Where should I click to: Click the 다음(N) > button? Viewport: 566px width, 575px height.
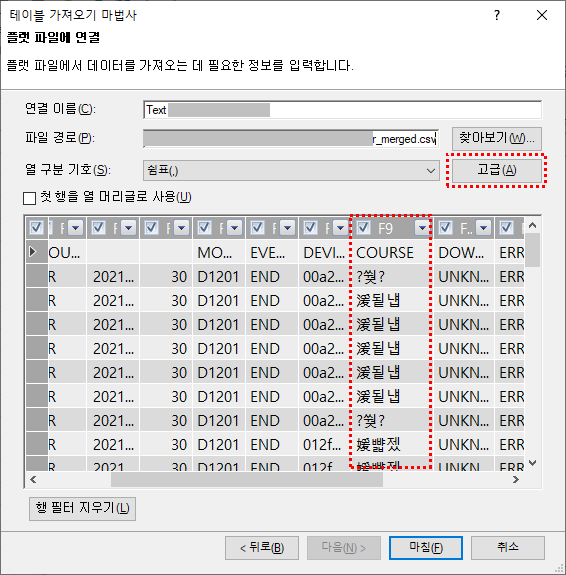[344, 548]
